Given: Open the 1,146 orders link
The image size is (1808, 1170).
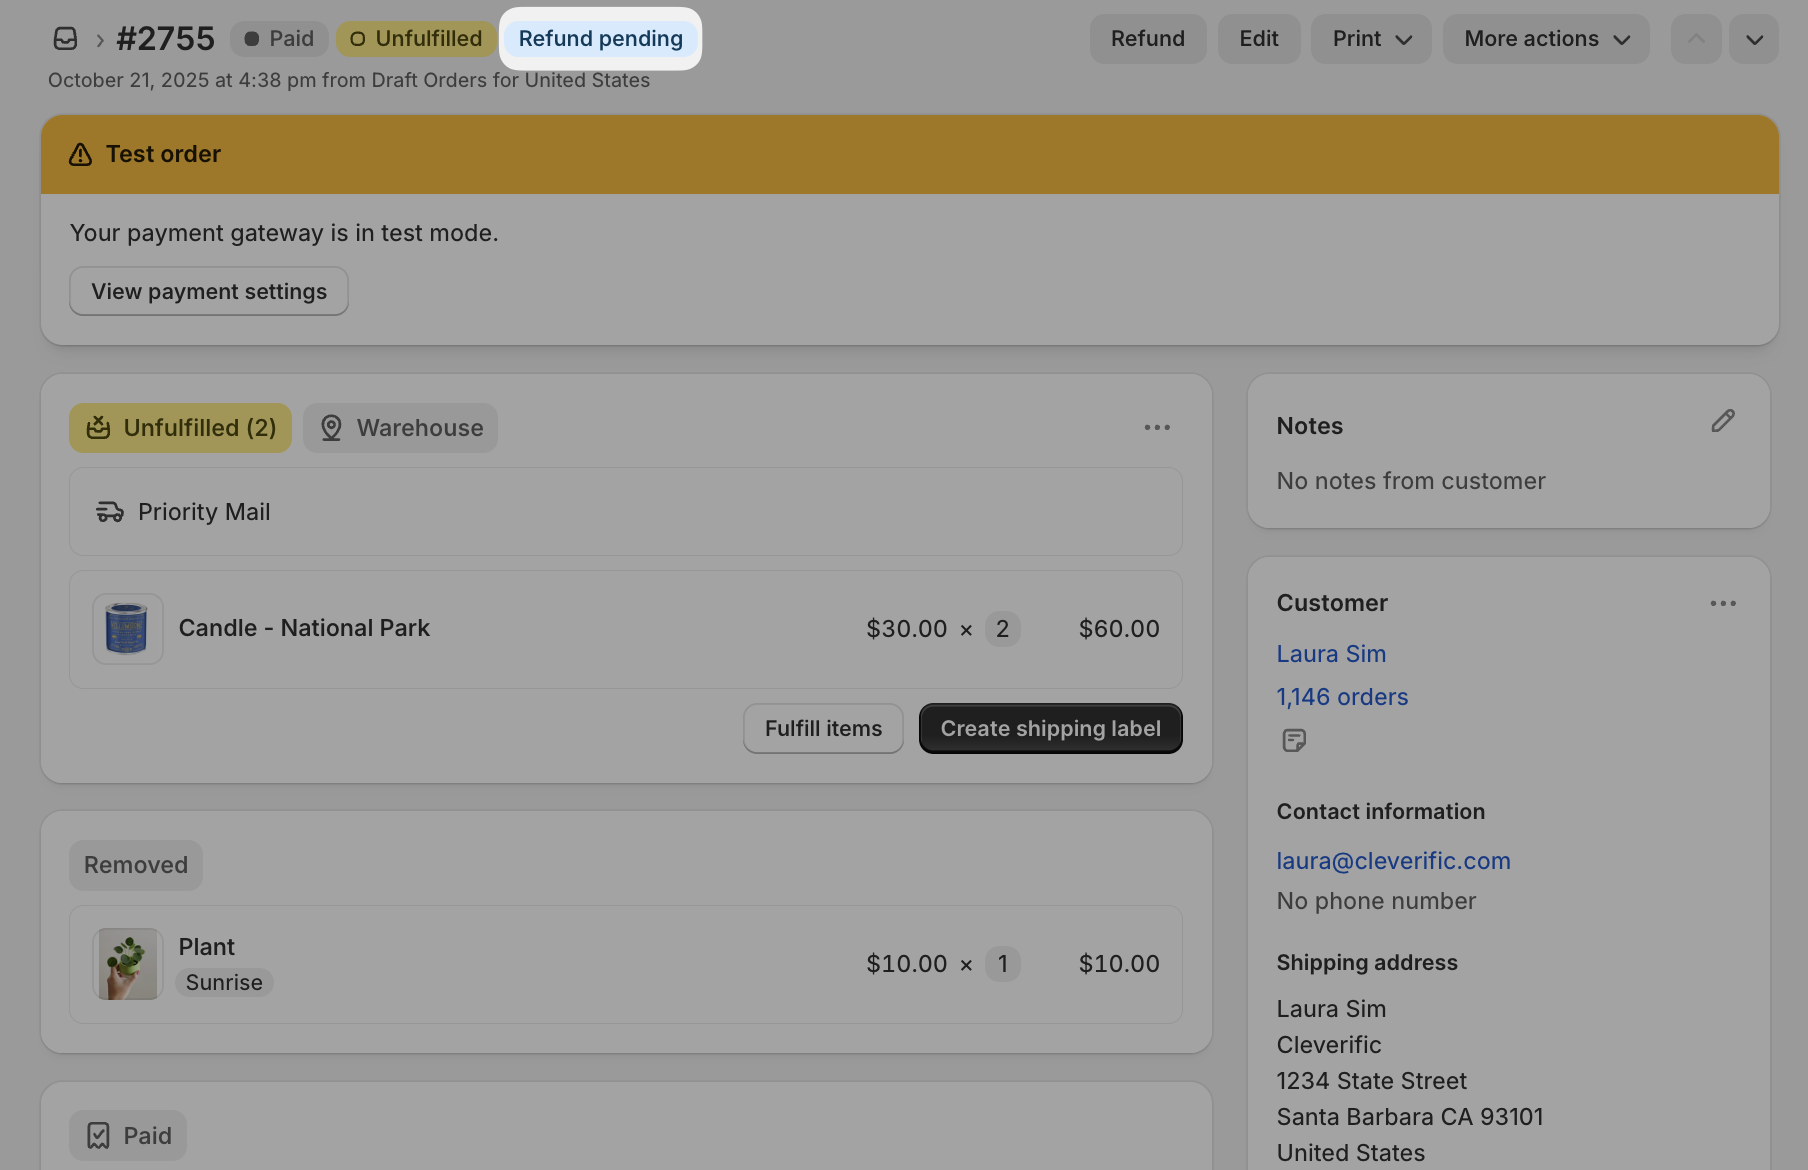Looking at the screenshot, I should coord(1342,697).
